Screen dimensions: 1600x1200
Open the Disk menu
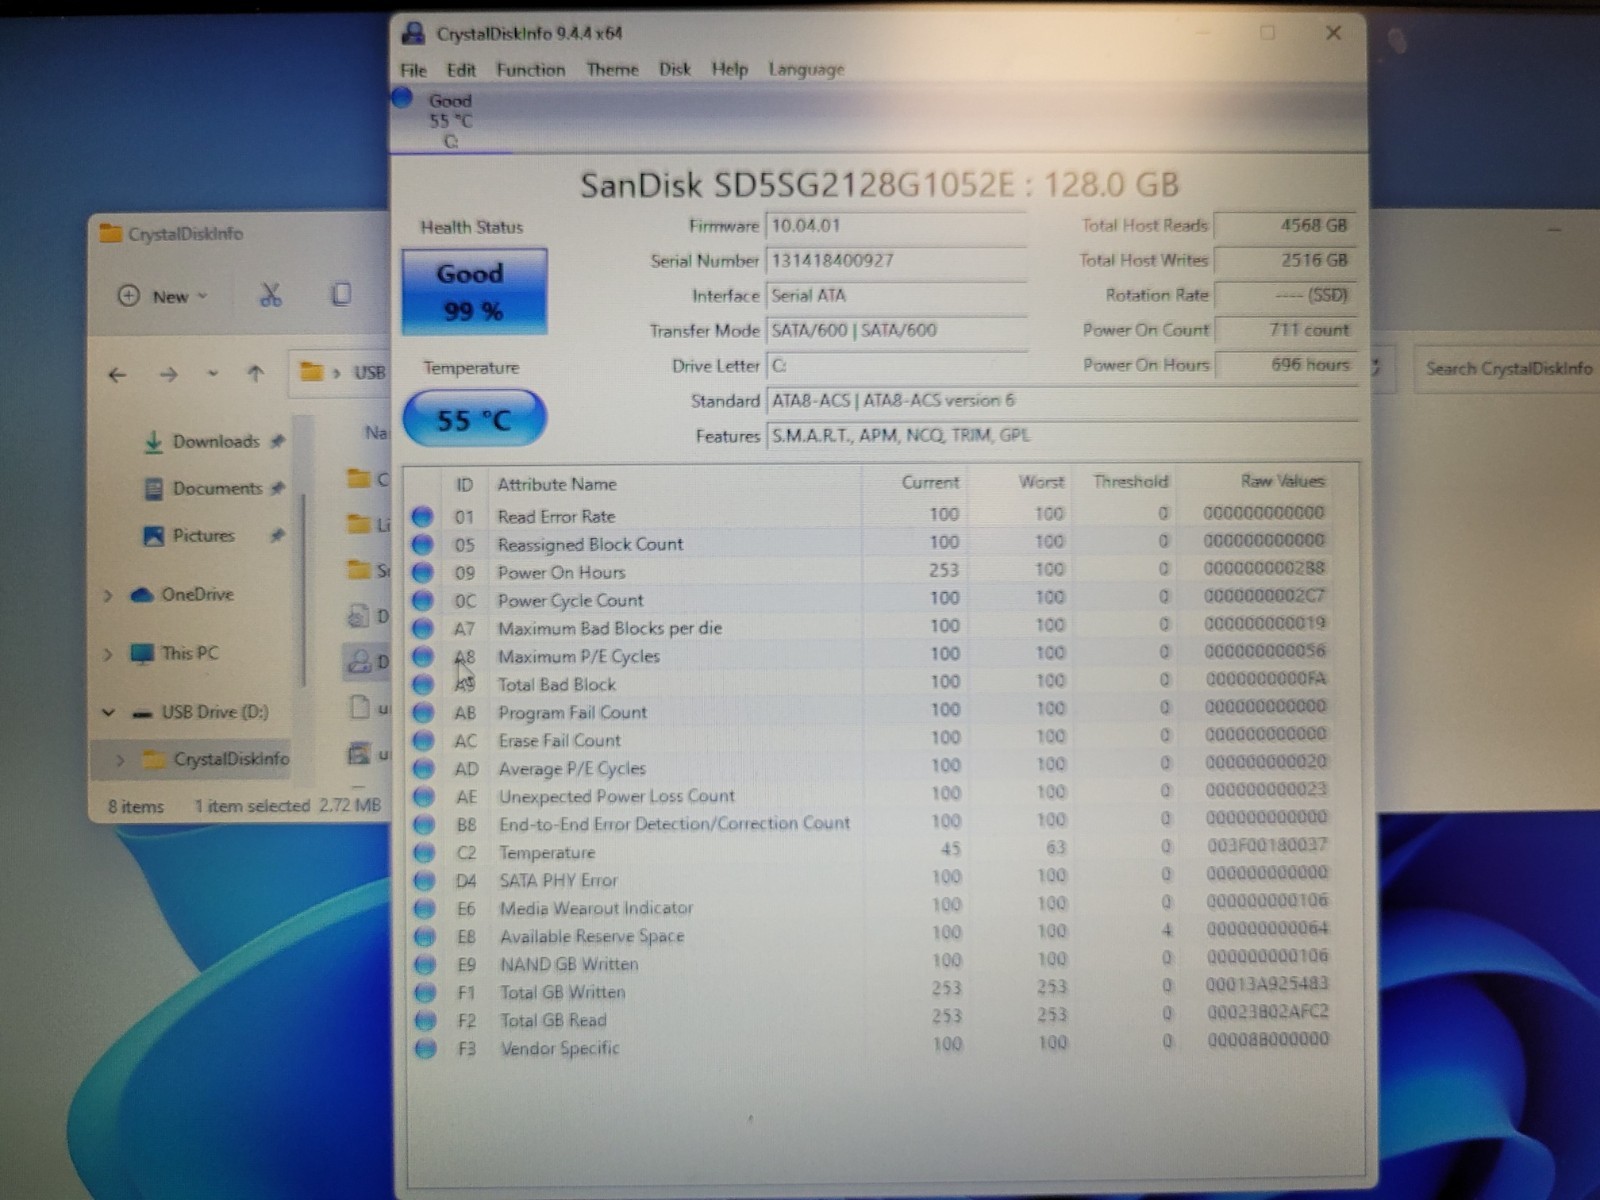coord(675,69)
